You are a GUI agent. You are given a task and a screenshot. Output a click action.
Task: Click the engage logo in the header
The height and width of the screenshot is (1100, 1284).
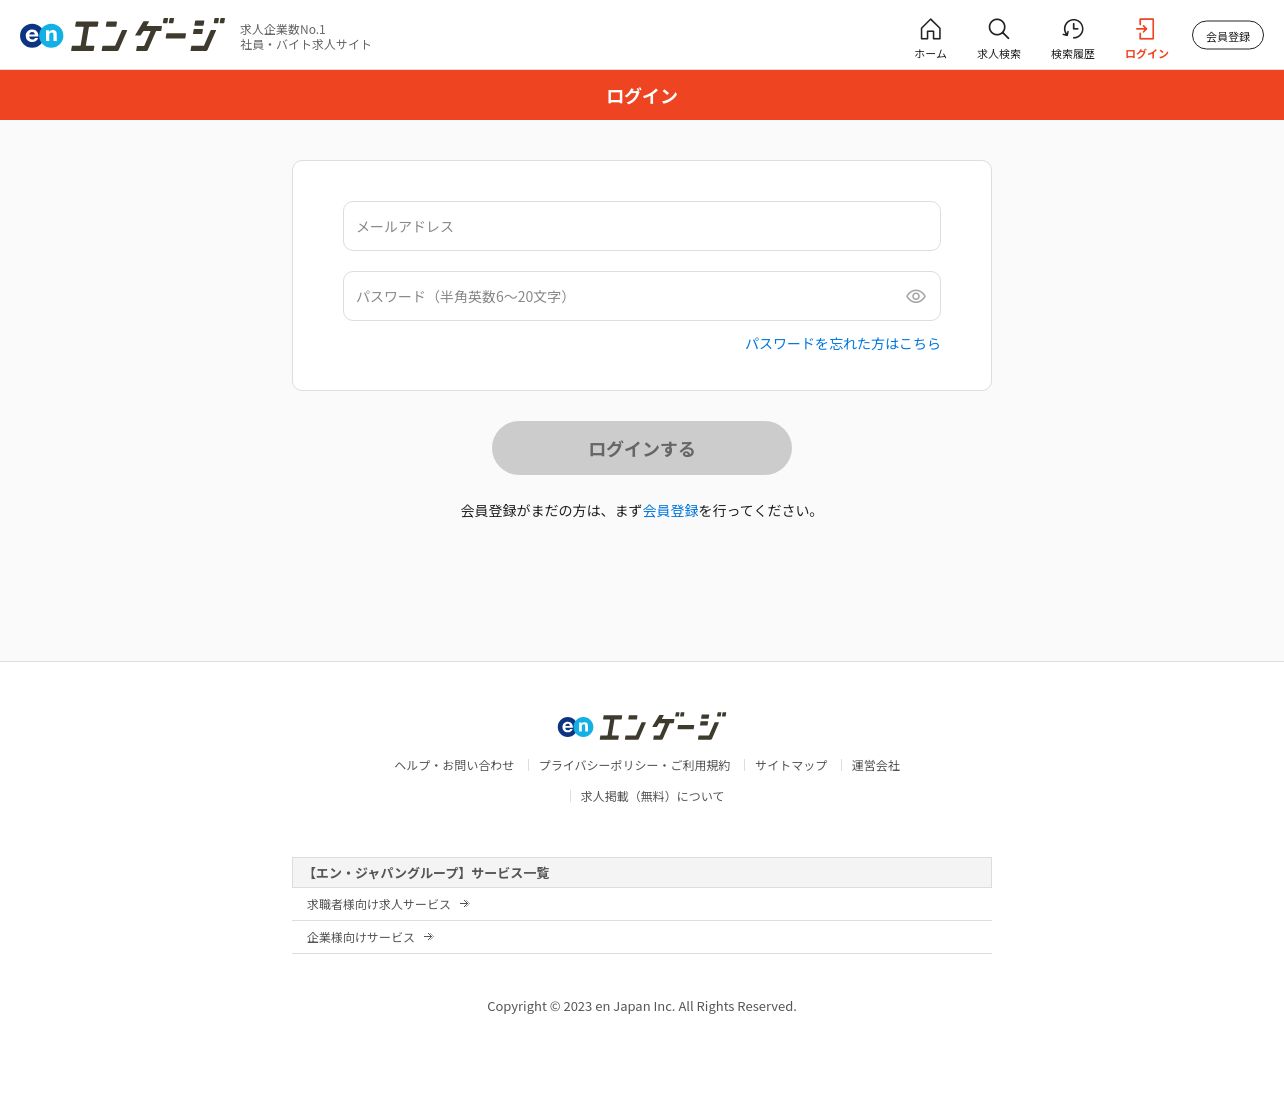pos(122,35)
